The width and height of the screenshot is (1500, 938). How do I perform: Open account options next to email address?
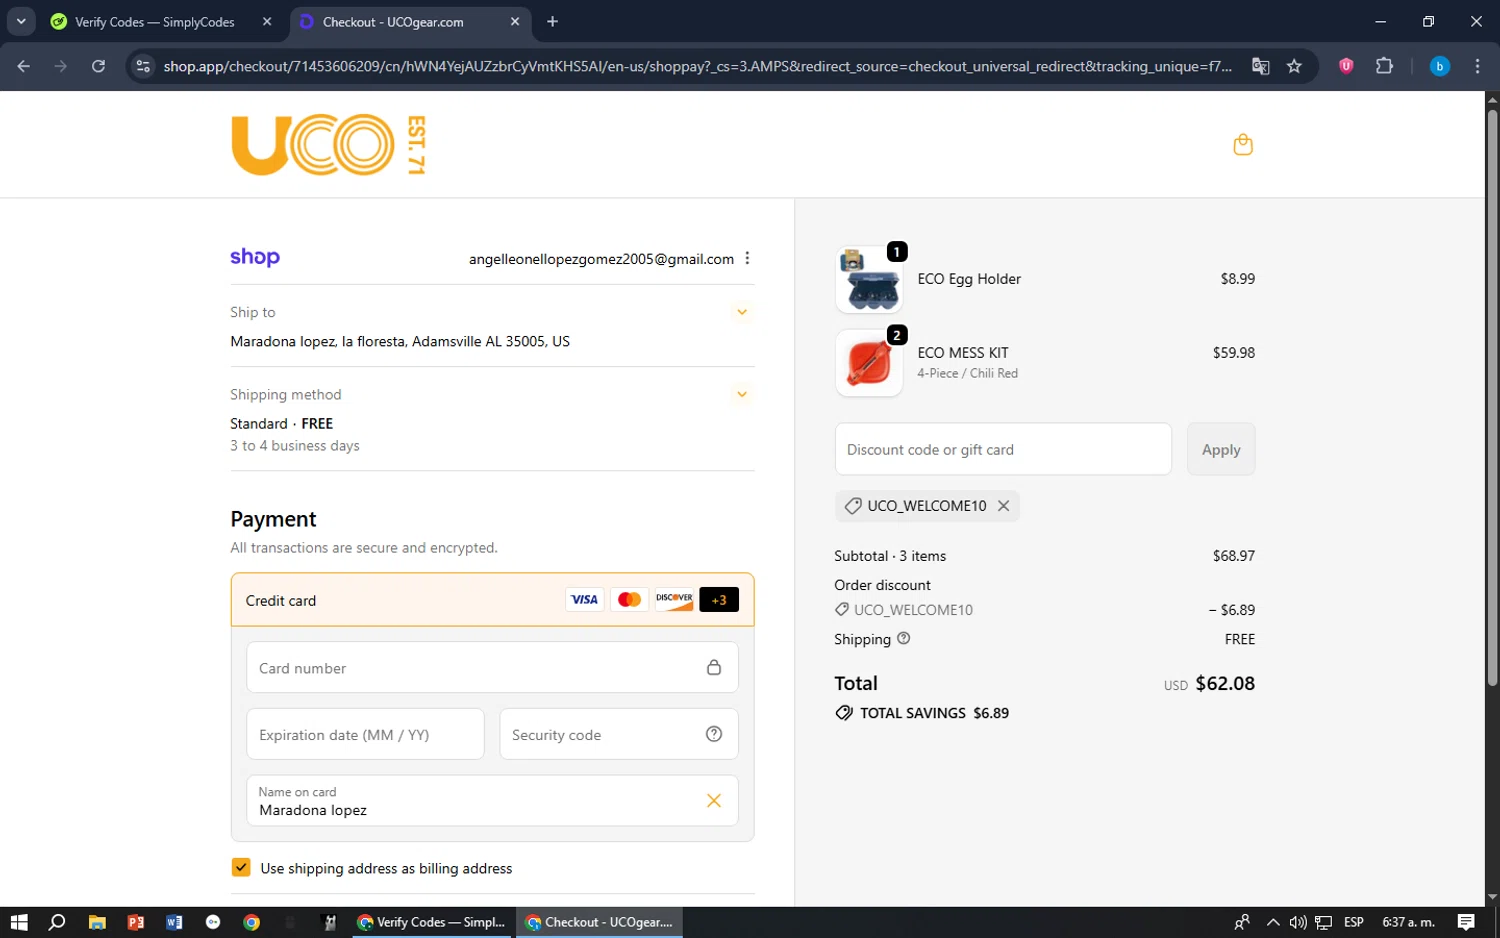[747, 258]
